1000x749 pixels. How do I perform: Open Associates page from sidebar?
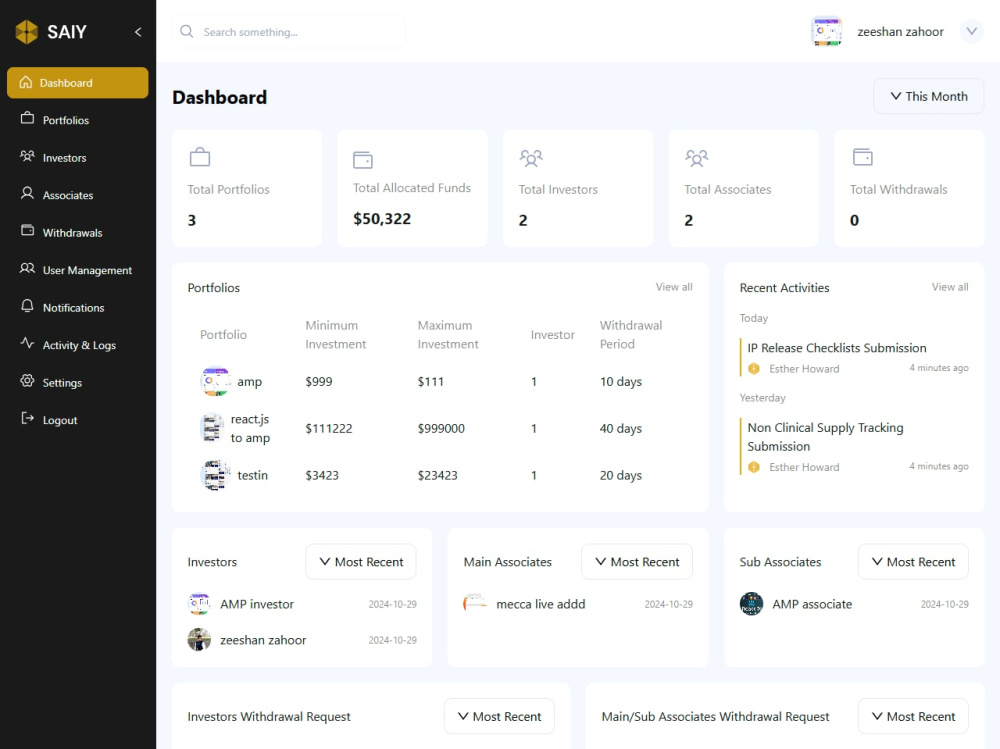pyautogui.click(x=78, y=195)
